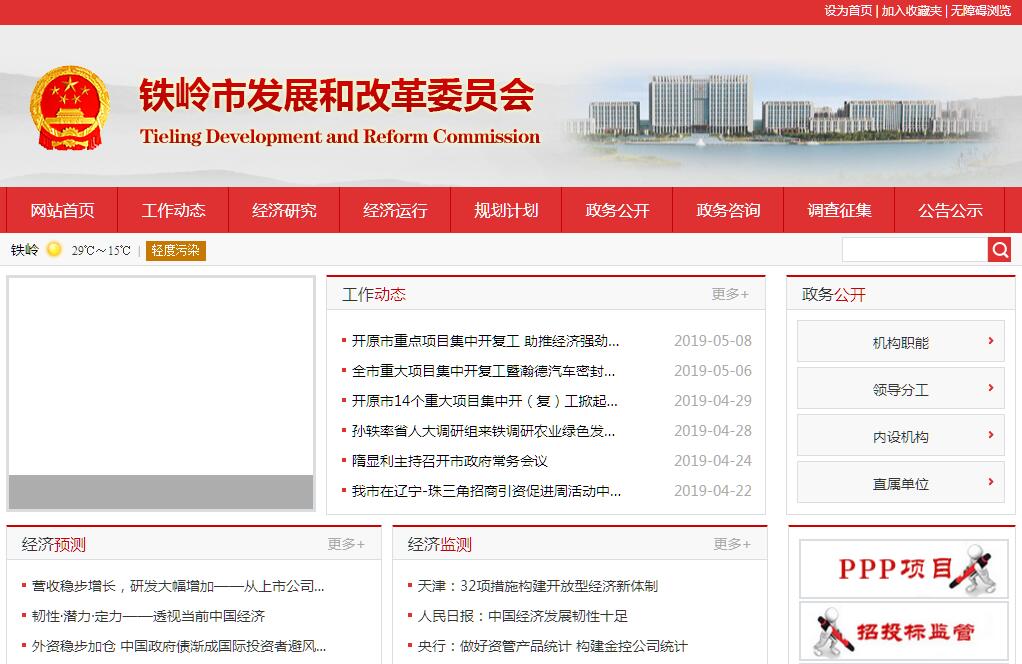The height and width of the screenshot is (664, 1022).
Task: Click the 轻度污染 air quality badge
Action: click(x=176, y=250)
